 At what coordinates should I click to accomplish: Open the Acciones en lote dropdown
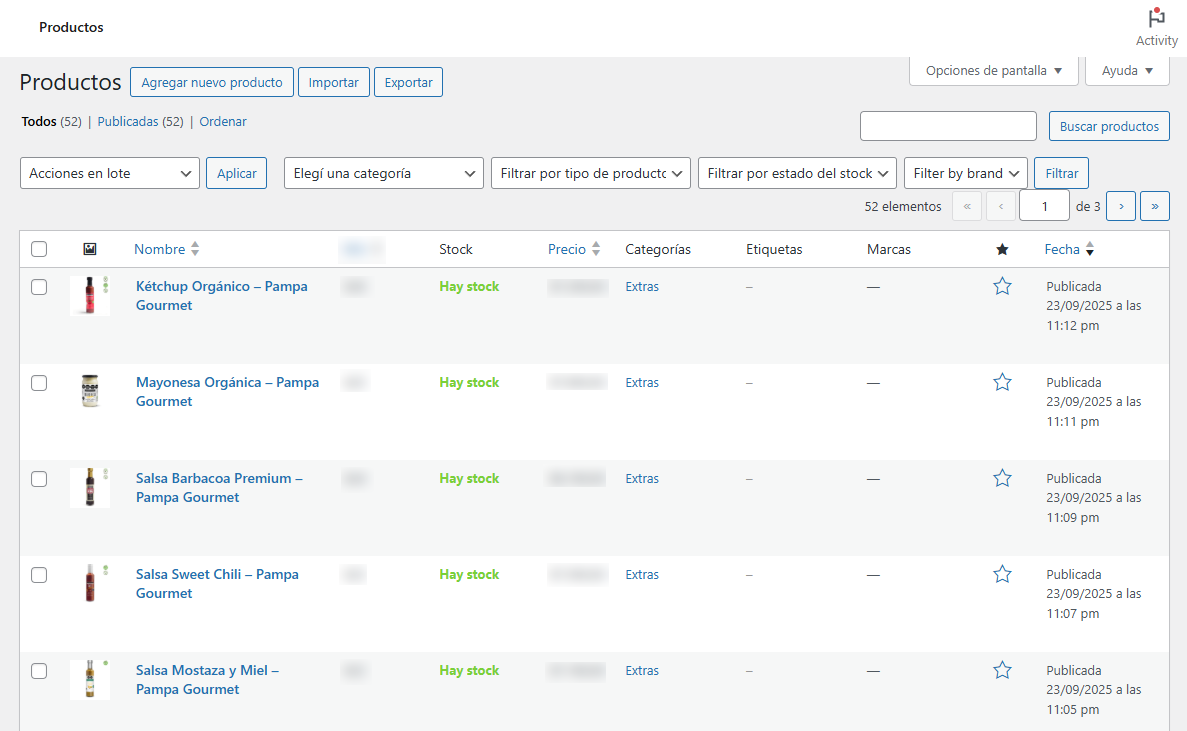[x=110, y=173]
